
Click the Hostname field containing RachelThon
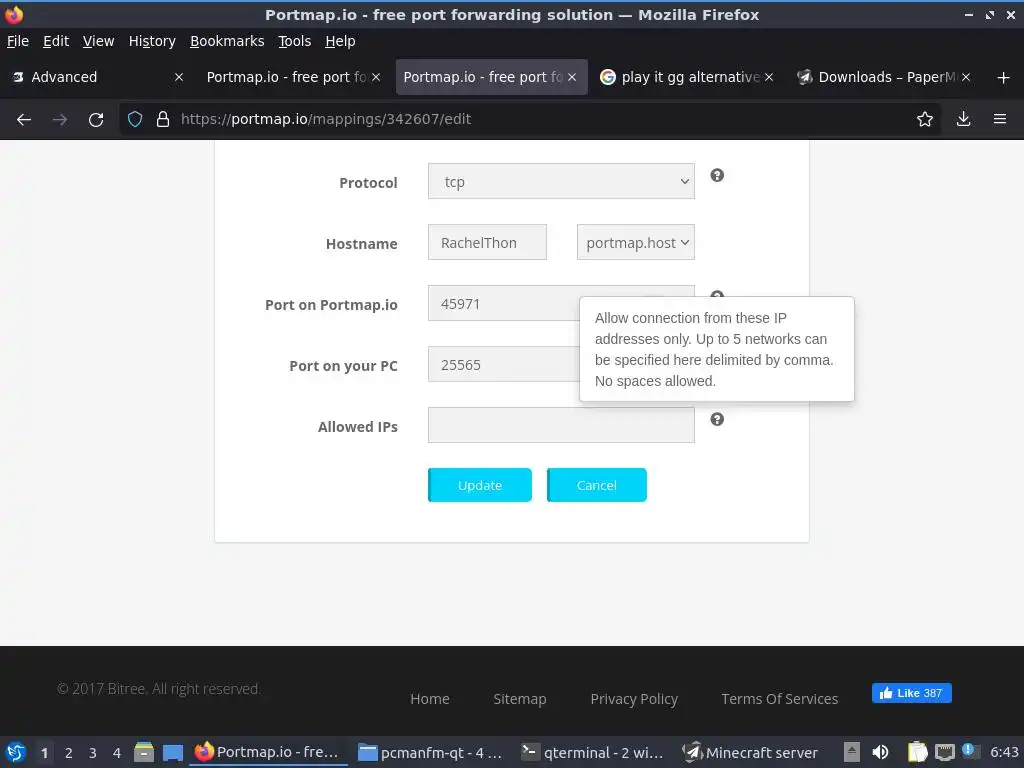(x=487, y=242)
